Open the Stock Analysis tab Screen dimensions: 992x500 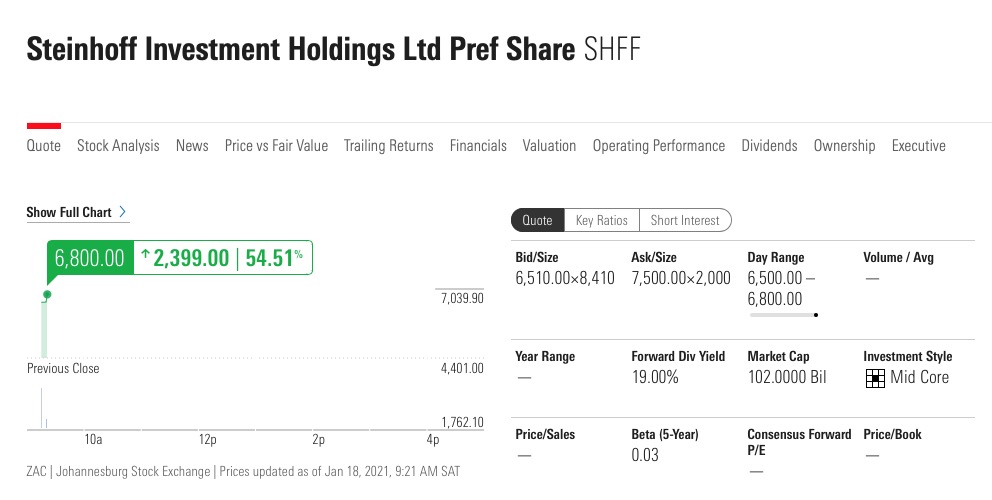118,146
